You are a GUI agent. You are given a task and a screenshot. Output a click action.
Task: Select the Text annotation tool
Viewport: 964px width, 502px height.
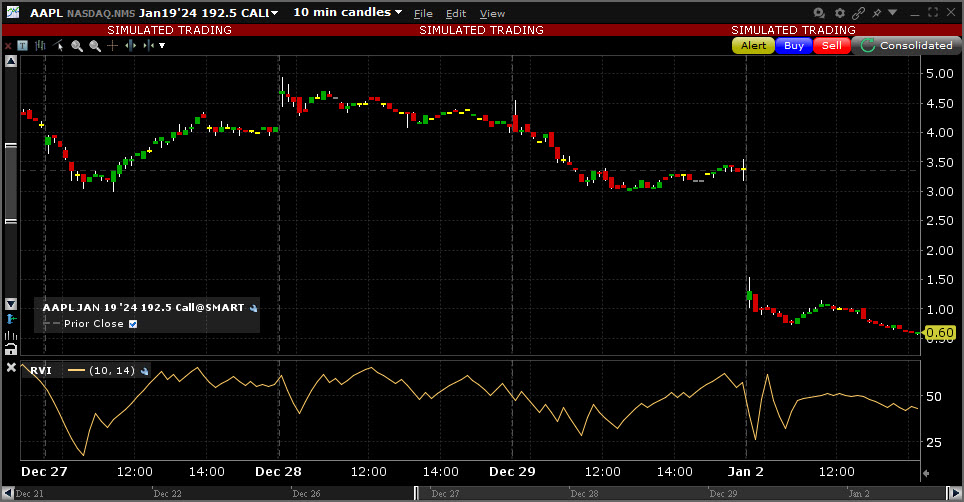(x=23, y=45)
